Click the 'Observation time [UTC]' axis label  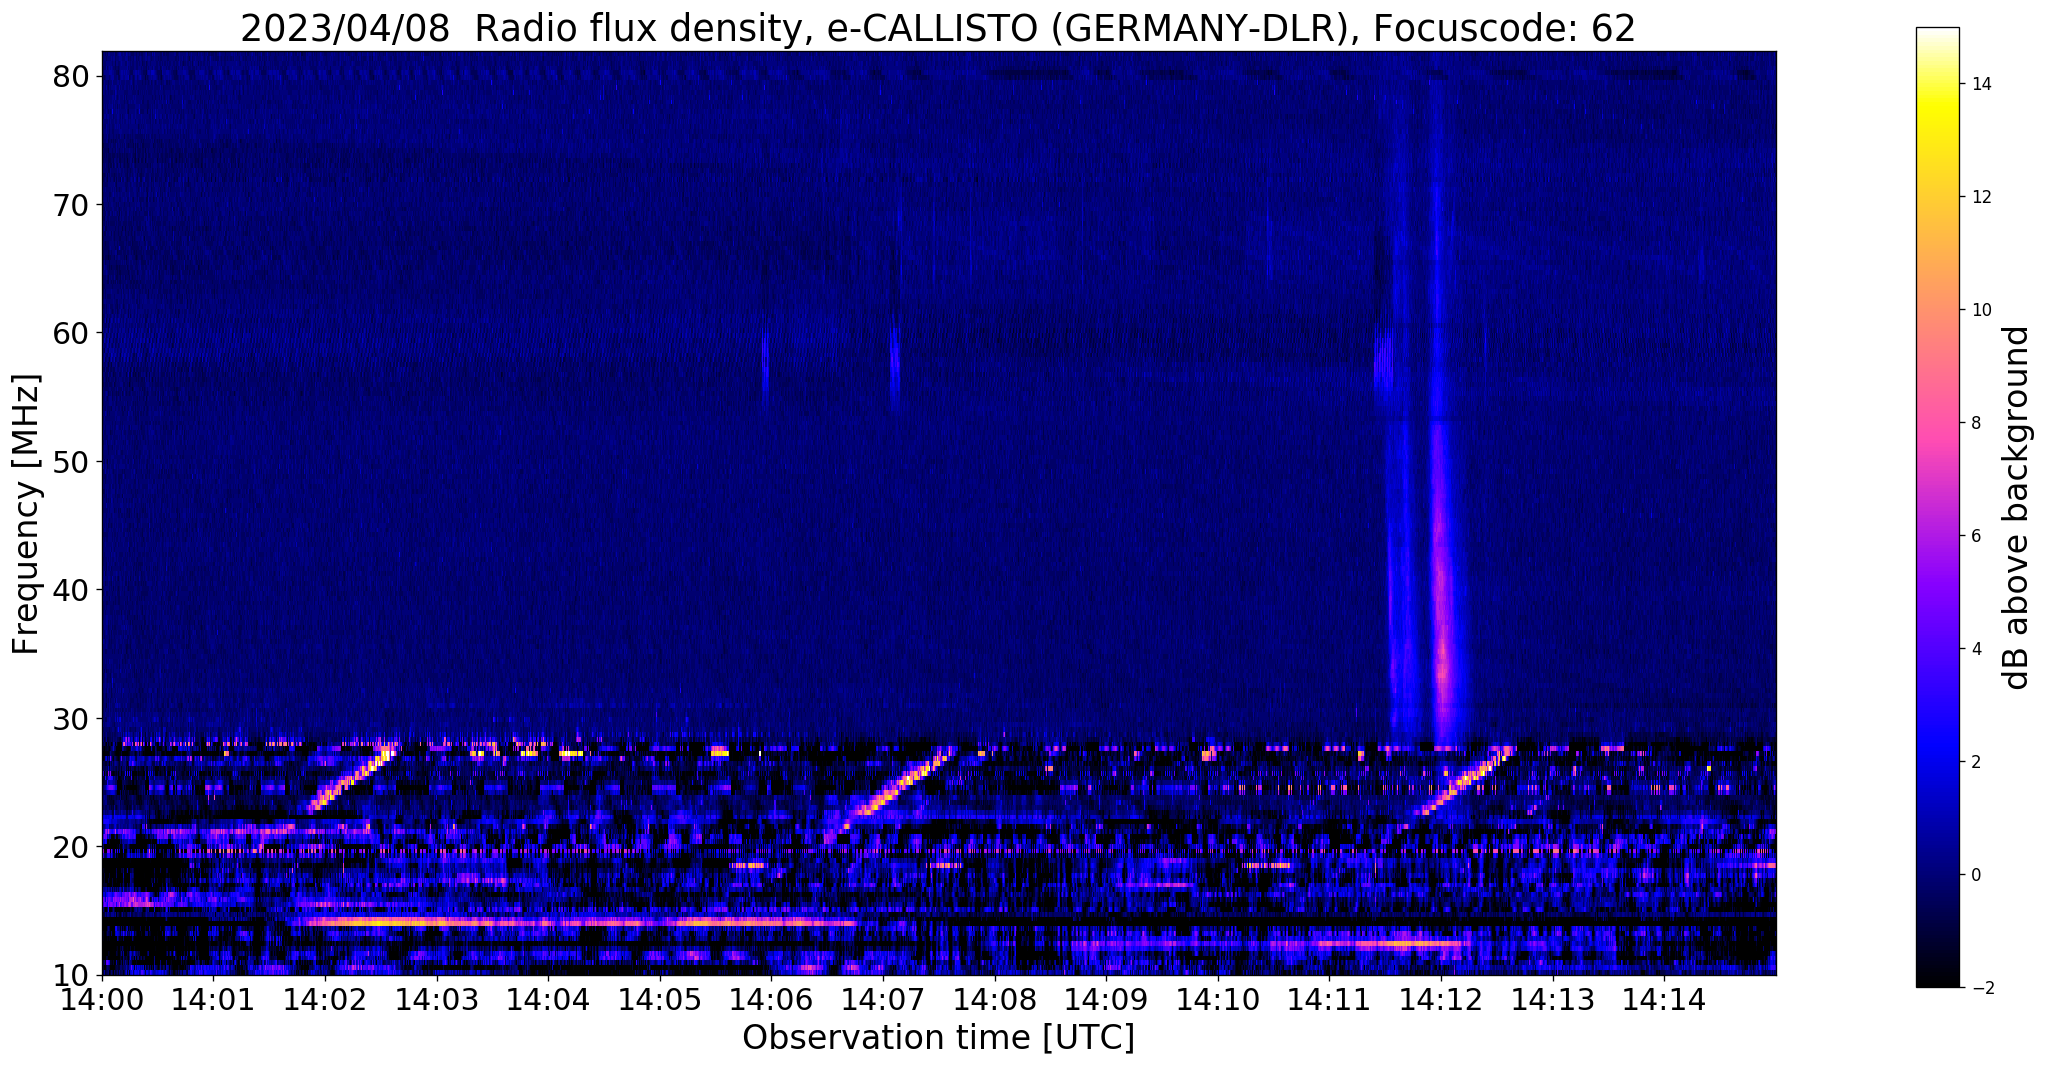938,1038
